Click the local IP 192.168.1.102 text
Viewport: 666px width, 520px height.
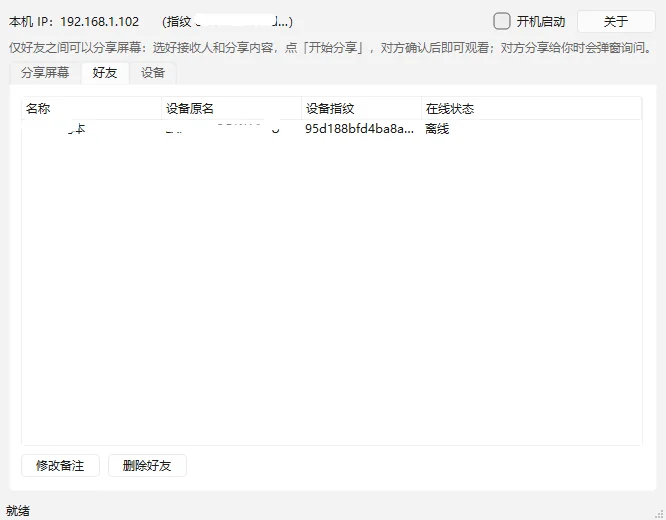pyautogui.click(x=99, y=22)
